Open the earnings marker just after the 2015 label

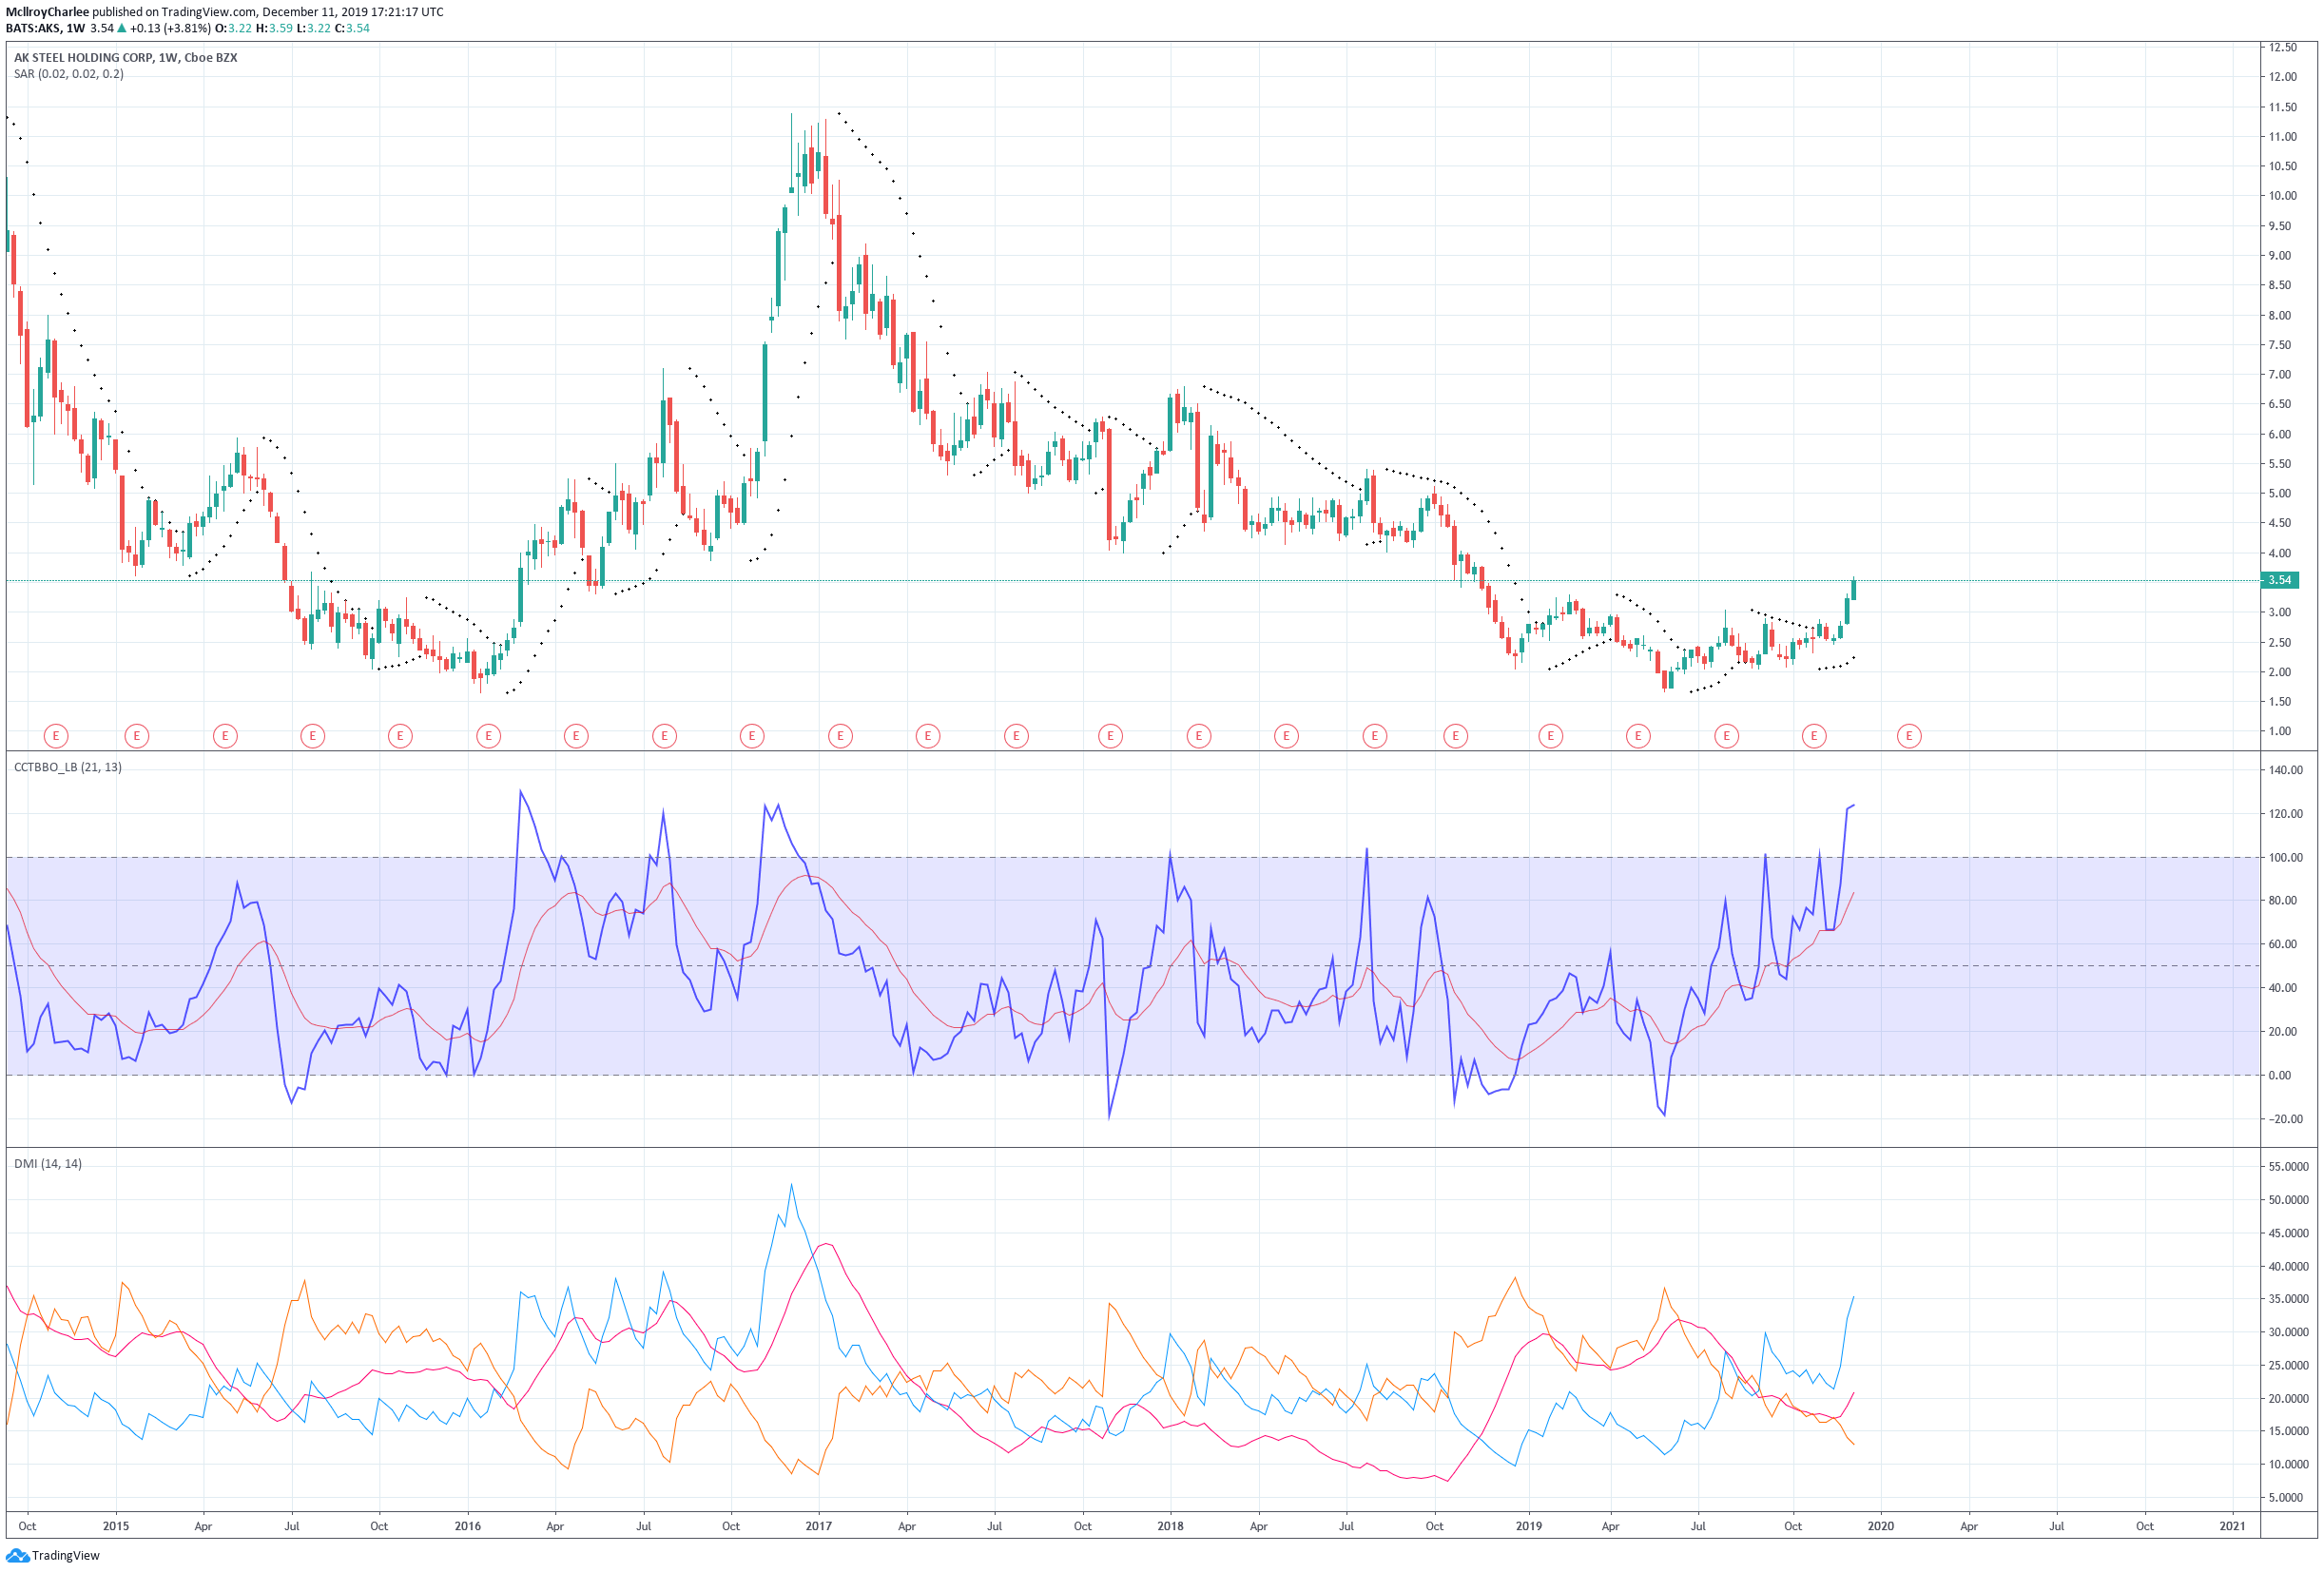point(137,736)
